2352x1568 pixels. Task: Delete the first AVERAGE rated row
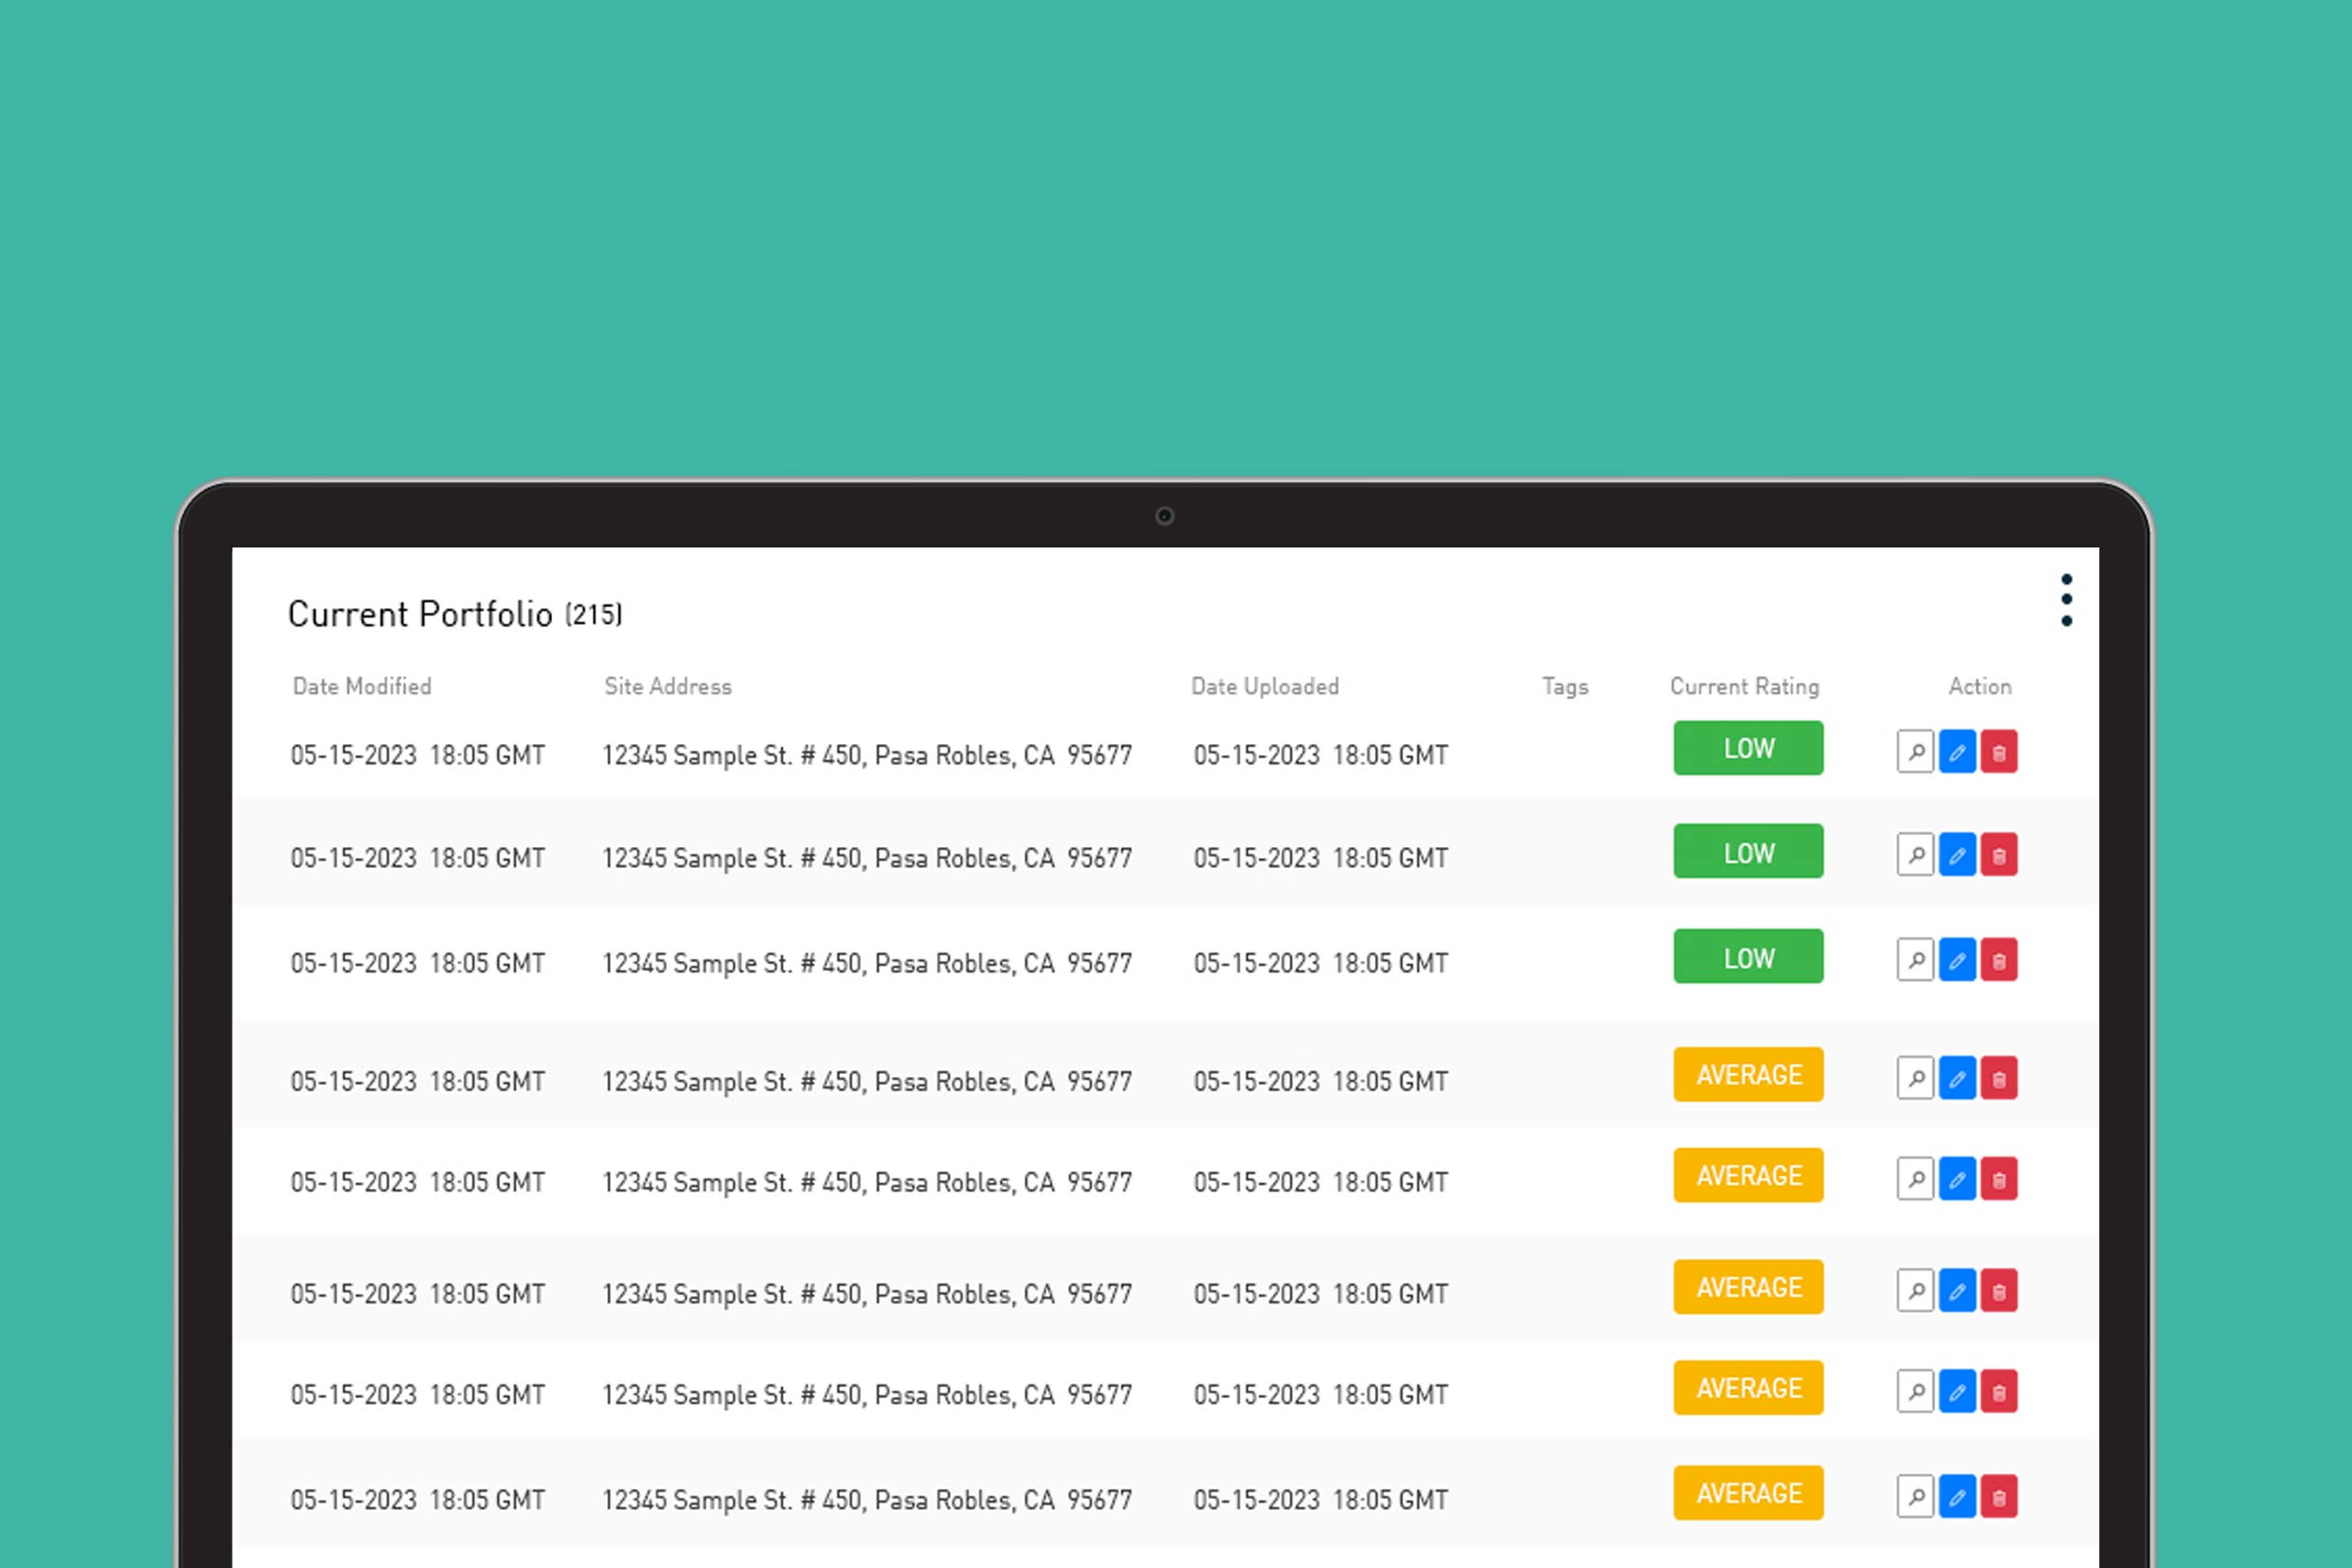[x=1999, y=1078]
